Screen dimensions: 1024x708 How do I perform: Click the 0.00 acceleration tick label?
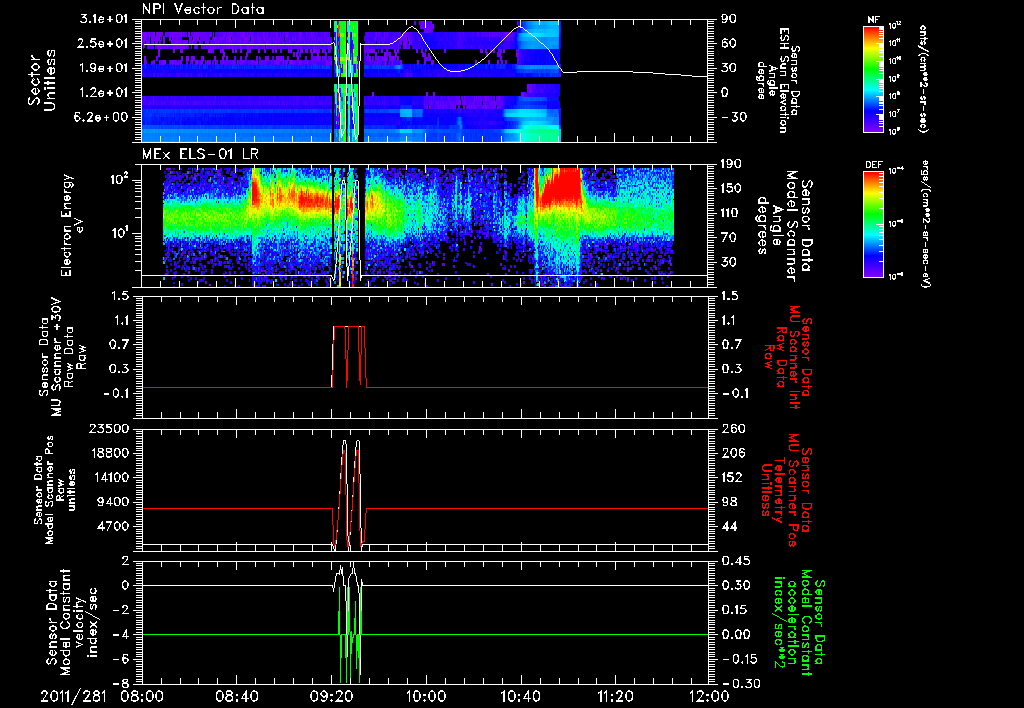click(x=735, y=634)
